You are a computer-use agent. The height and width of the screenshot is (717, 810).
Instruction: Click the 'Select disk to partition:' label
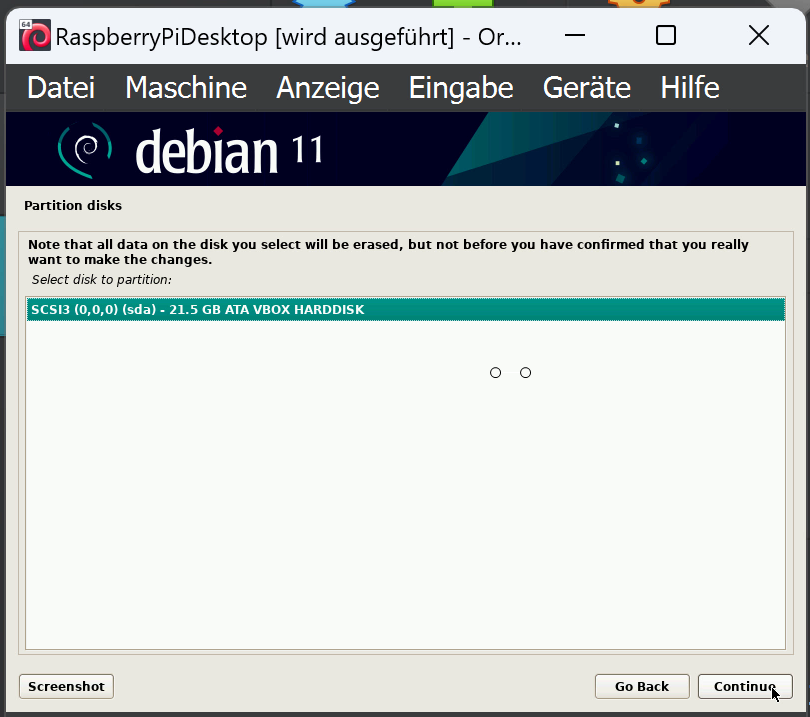tap(101, 279)
